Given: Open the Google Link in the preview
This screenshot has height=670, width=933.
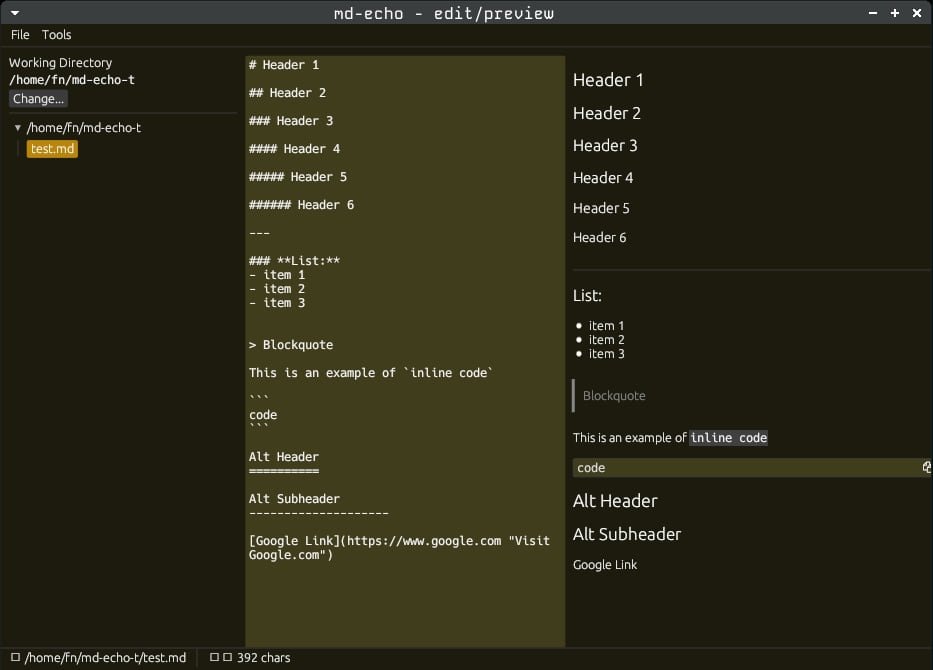Looking at the screenshot, I should [x=604, y=565].
